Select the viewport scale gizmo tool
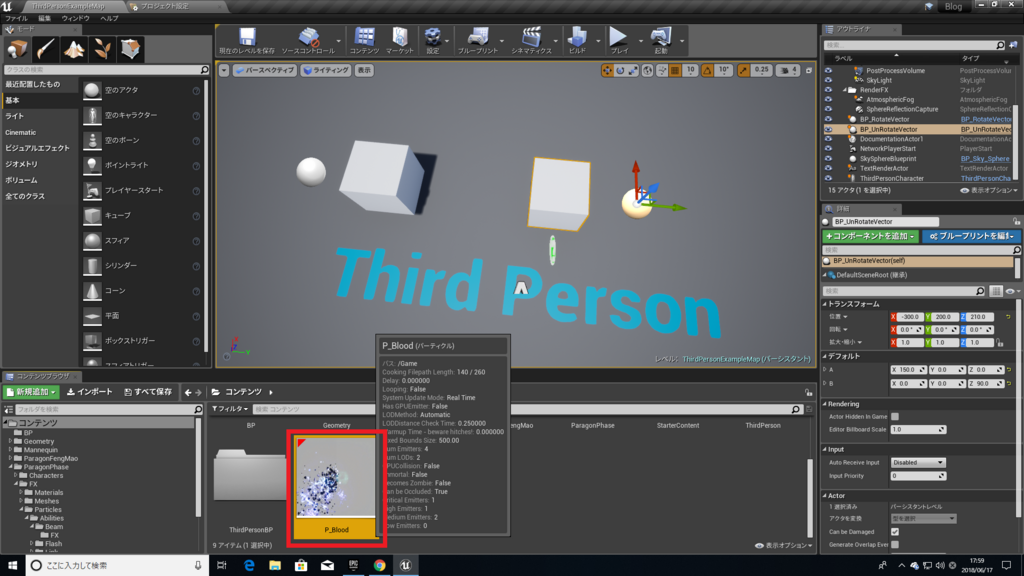The height and width of the screenshot is (576, 1024). click(633, 70)
